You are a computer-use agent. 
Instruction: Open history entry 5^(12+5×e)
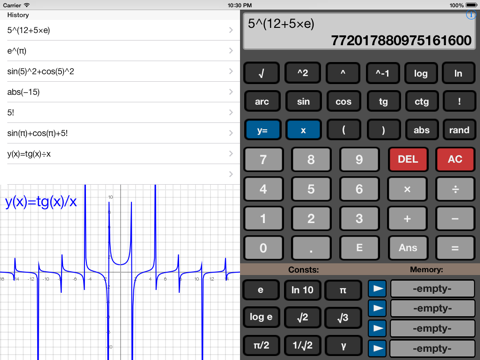tap(120, 30)
